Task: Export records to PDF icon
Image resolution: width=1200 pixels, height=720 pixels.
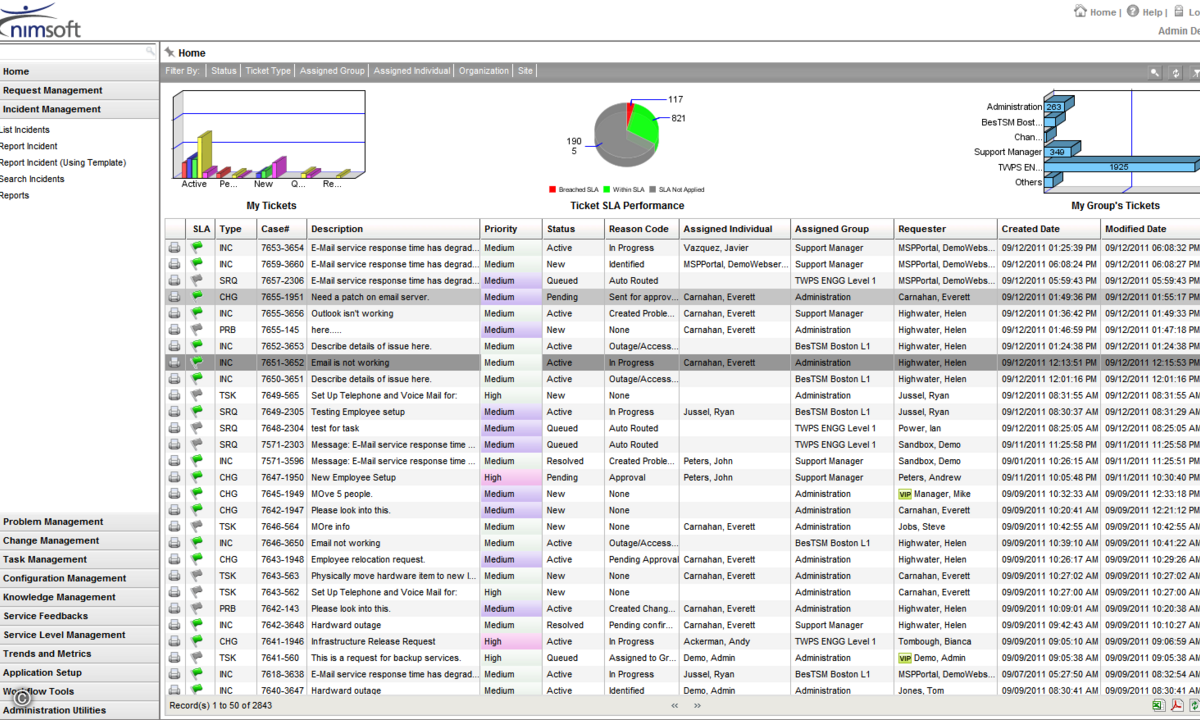Action: coord(1177,706)
